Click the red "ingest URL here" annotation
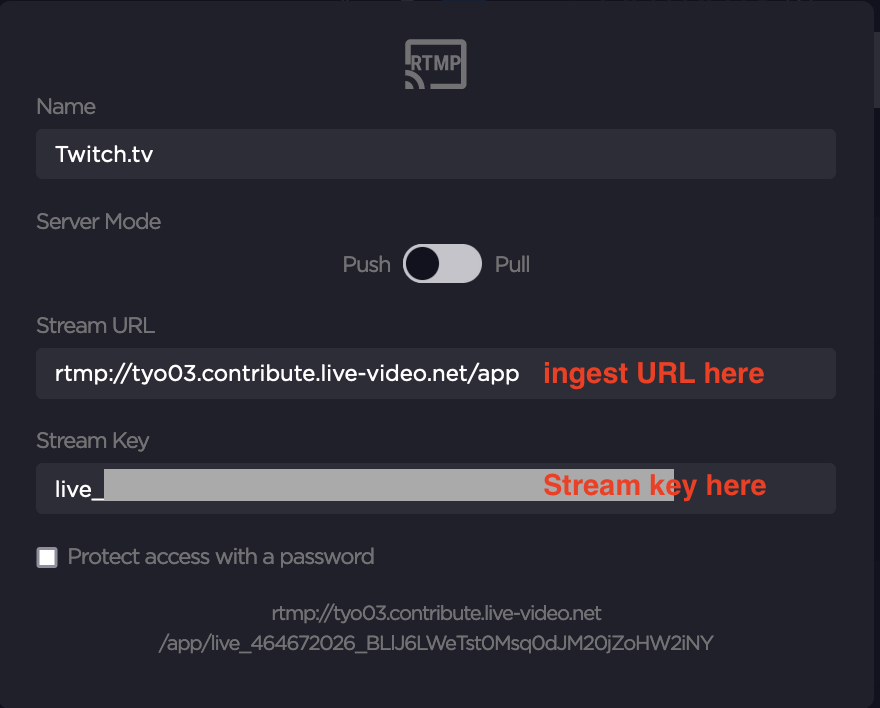This screenshot has width=880, height=708. 653,374
